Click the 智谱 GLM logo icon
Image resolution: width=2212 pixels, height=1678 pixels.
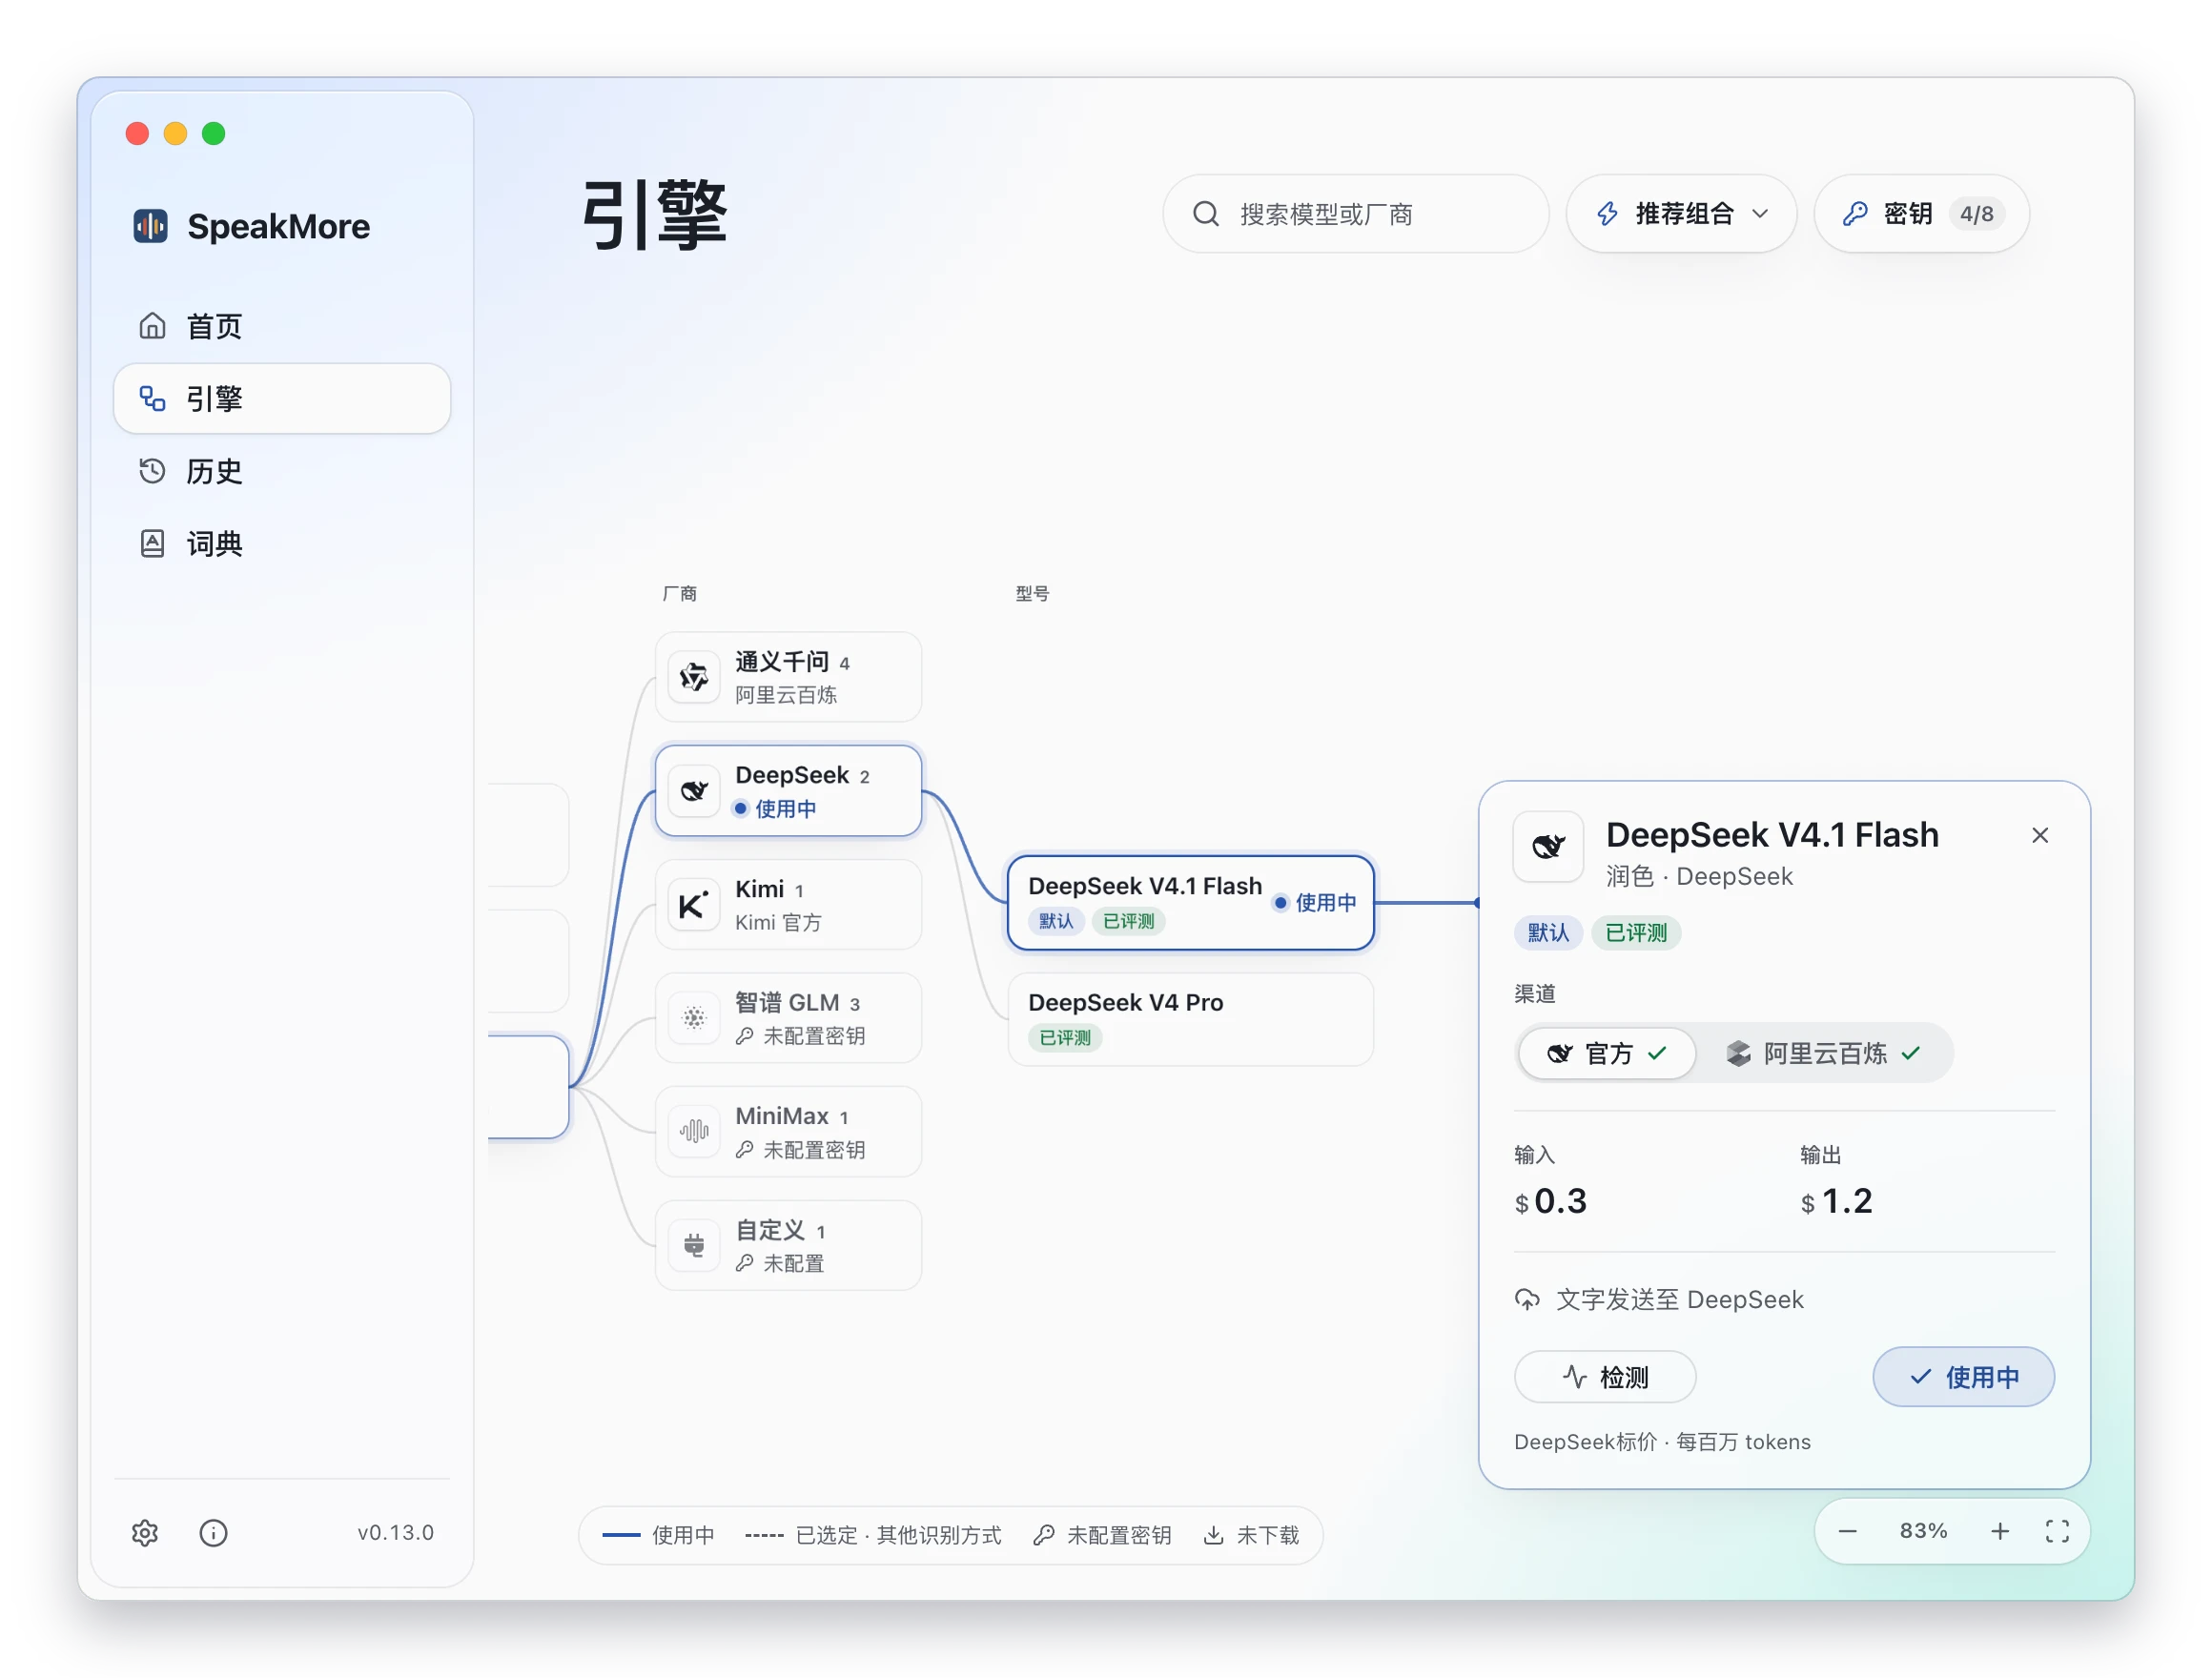(x=694, y=1018)
